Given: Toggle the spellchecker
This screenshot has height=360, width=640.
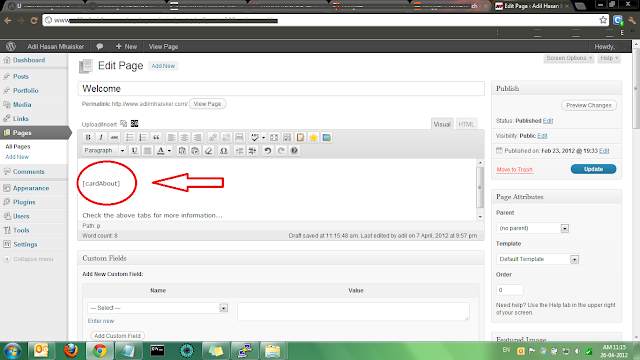Looking at the screenshot, I should tap(255, 138).
